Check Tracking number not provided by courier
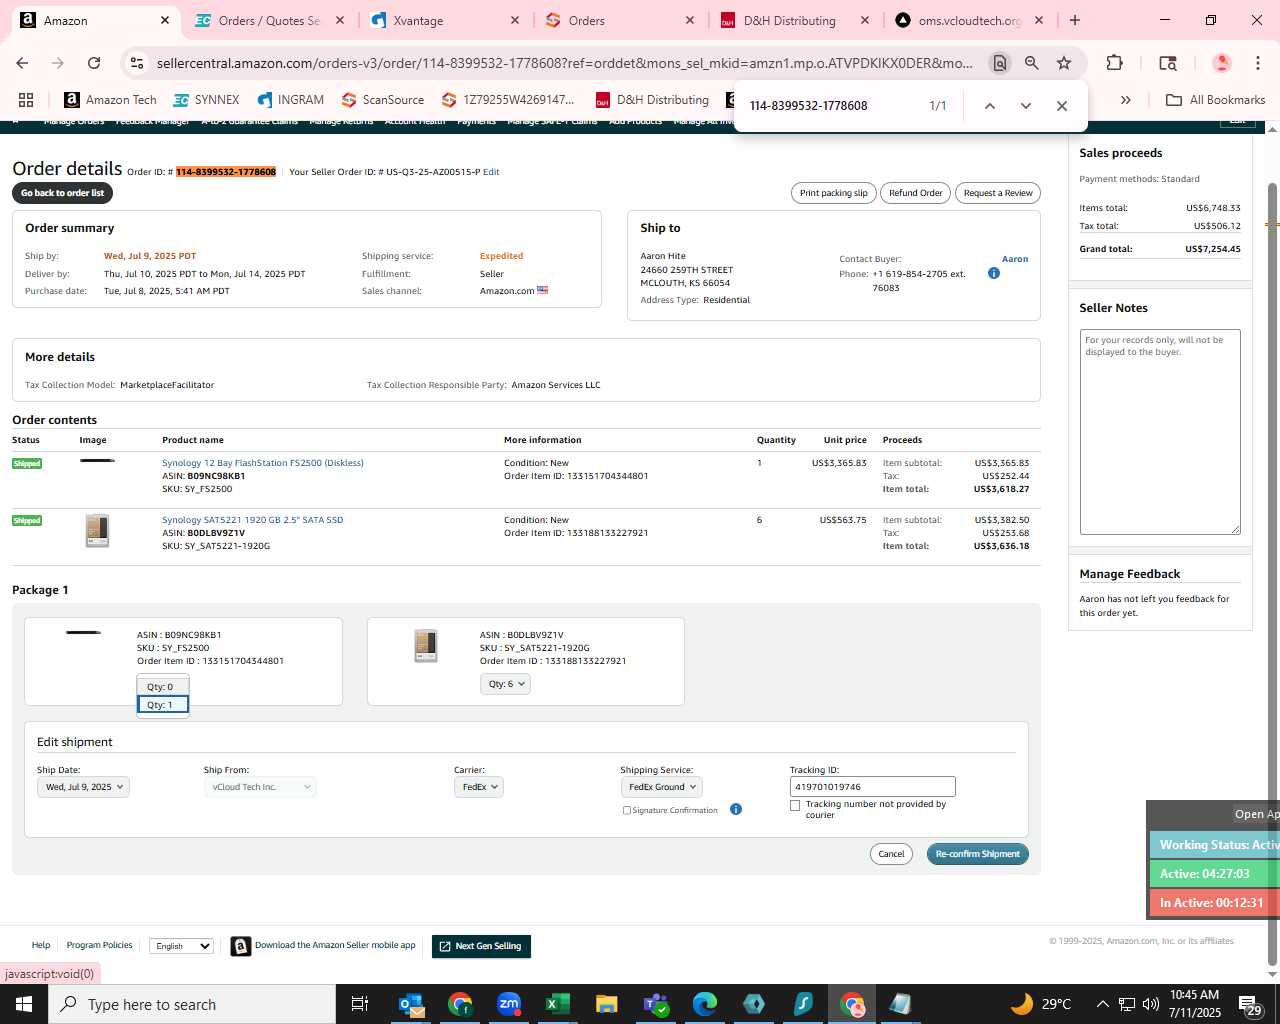This screenshot has height=1024, width=1280. point(795,805)
